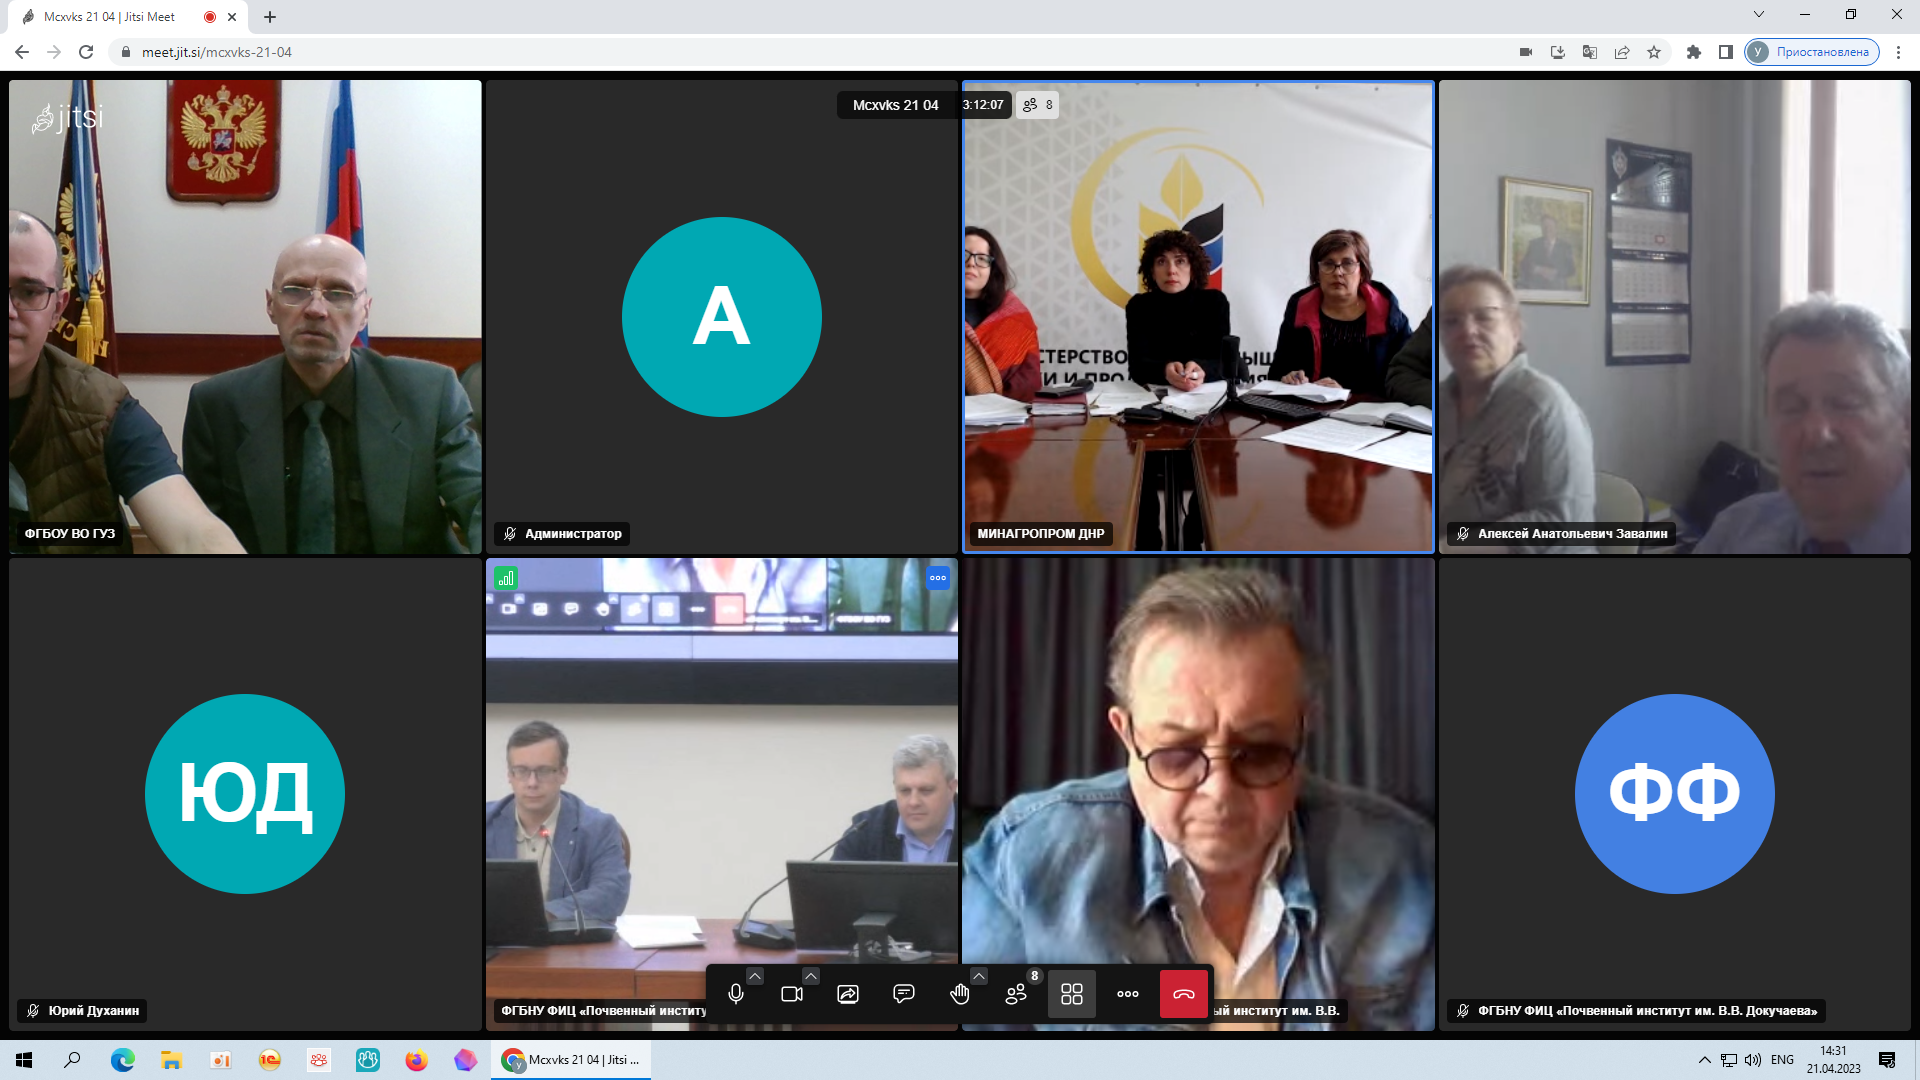
Task: Expand reactions arrow beside raise hand
Action: click(979, 976)
